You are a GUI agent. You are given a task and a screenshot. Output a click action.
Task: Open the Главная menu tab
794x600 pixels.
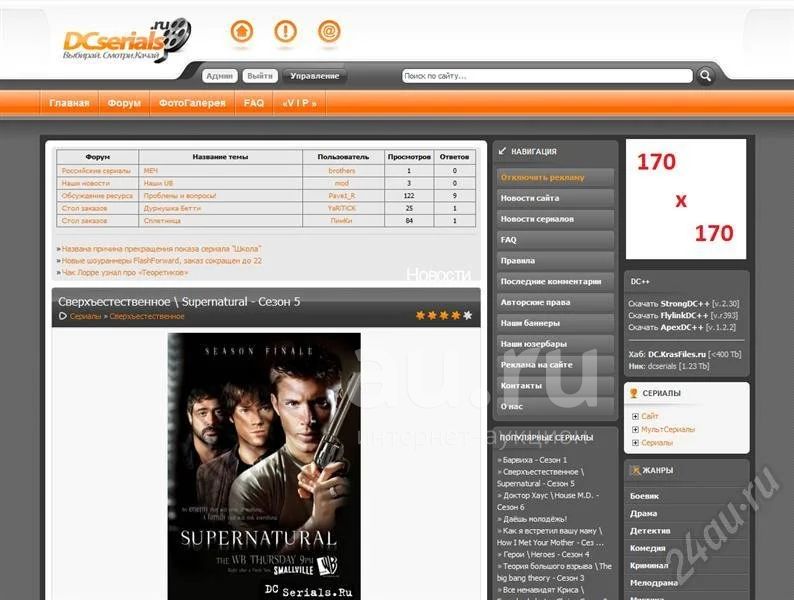(x=69, y=103)
